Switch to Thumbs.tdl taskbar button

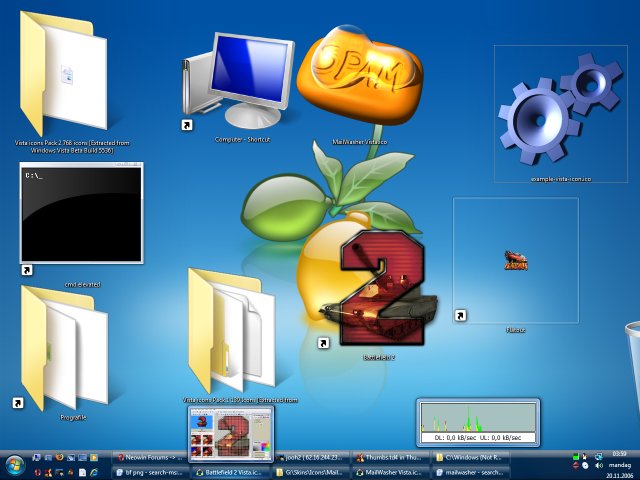tap(391, 458)
